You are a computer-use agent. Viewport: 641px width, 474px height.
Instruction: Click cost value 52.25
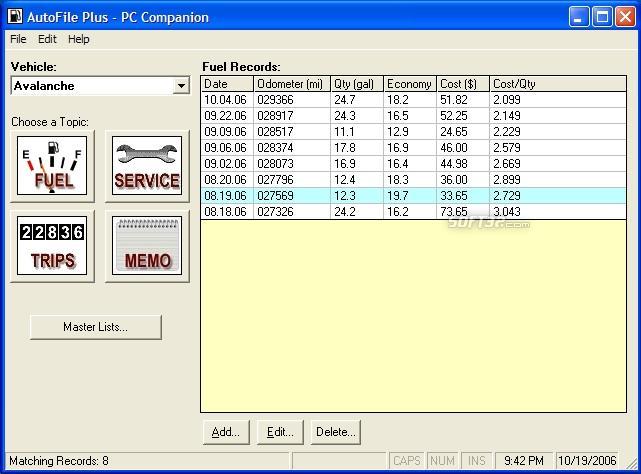pos(454,116)
